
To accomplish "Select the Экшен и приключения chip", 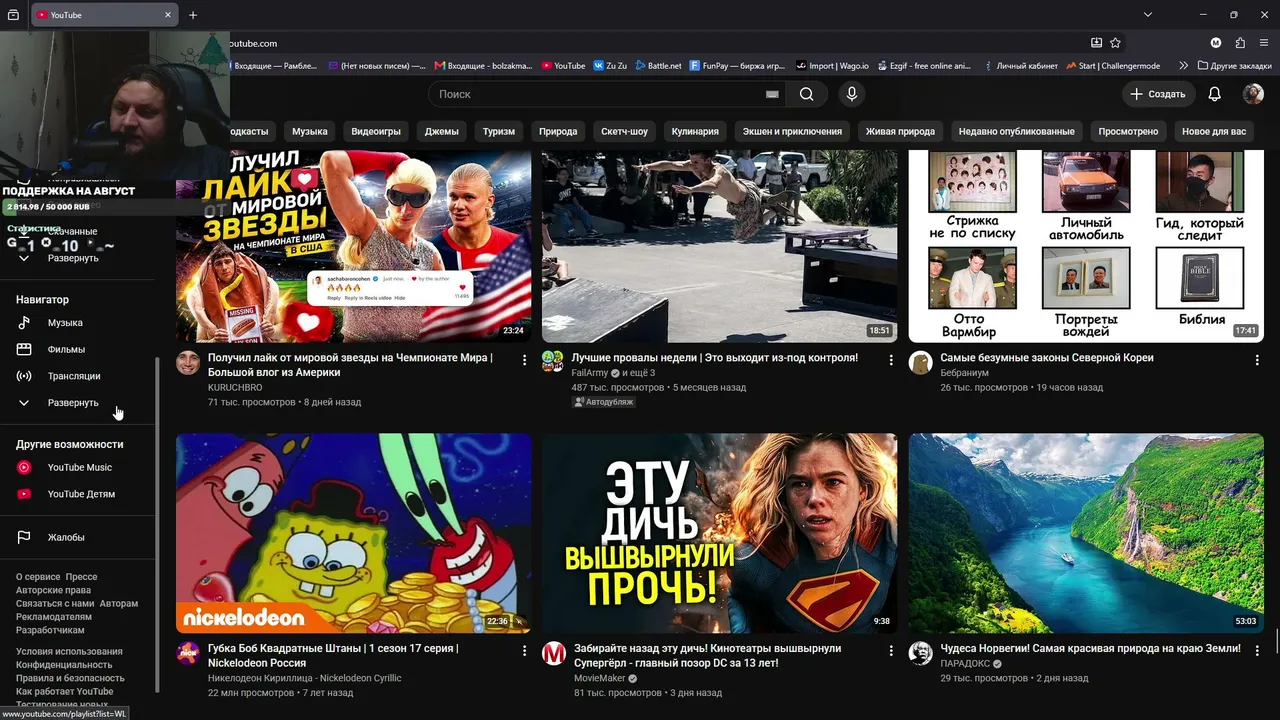I will (792, 131).
